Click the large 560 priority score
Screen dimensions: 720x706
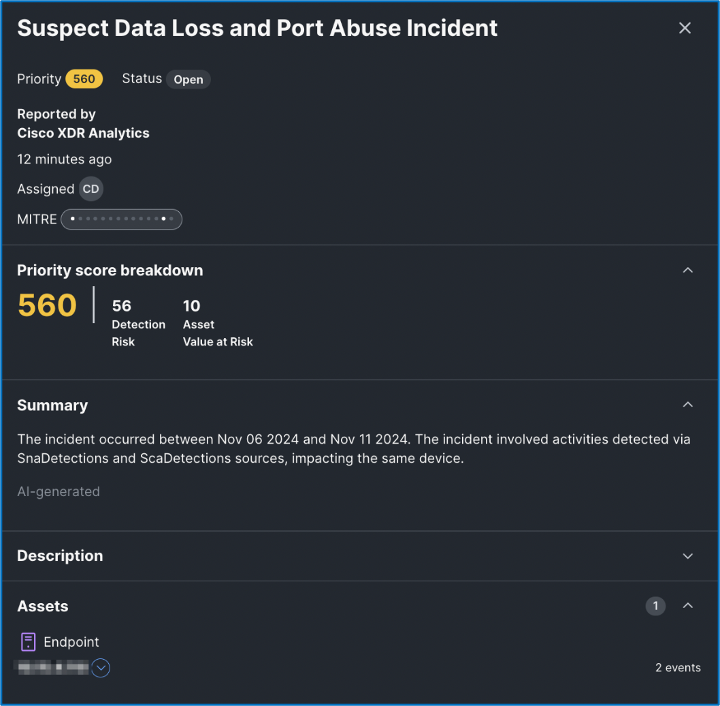point(47,306)
